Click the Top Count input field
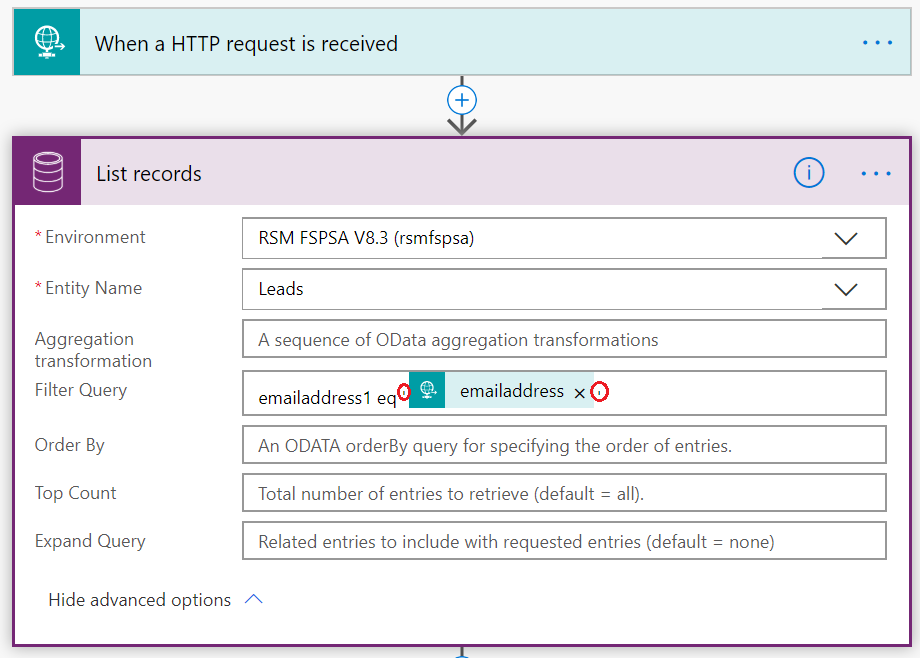This screenshot has width=920, height=658. click(564, 493)
